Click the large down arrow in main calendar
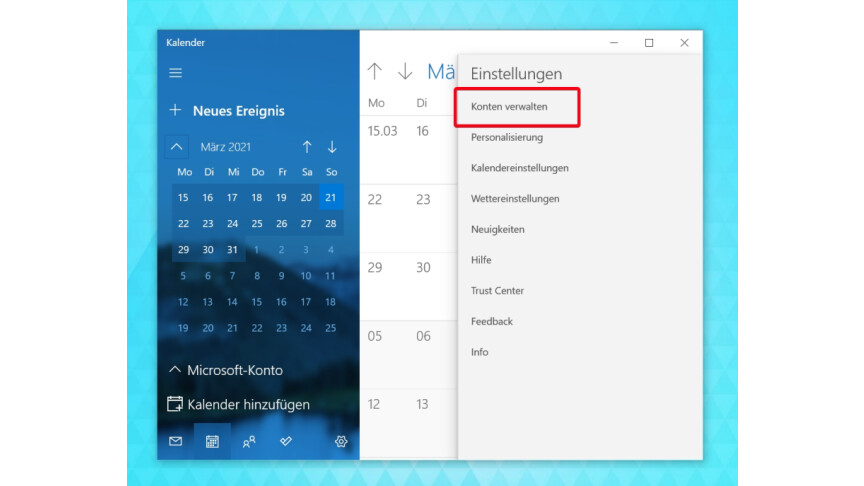The height and width of the screenshot is (486, 864). (x=405, y=71)
